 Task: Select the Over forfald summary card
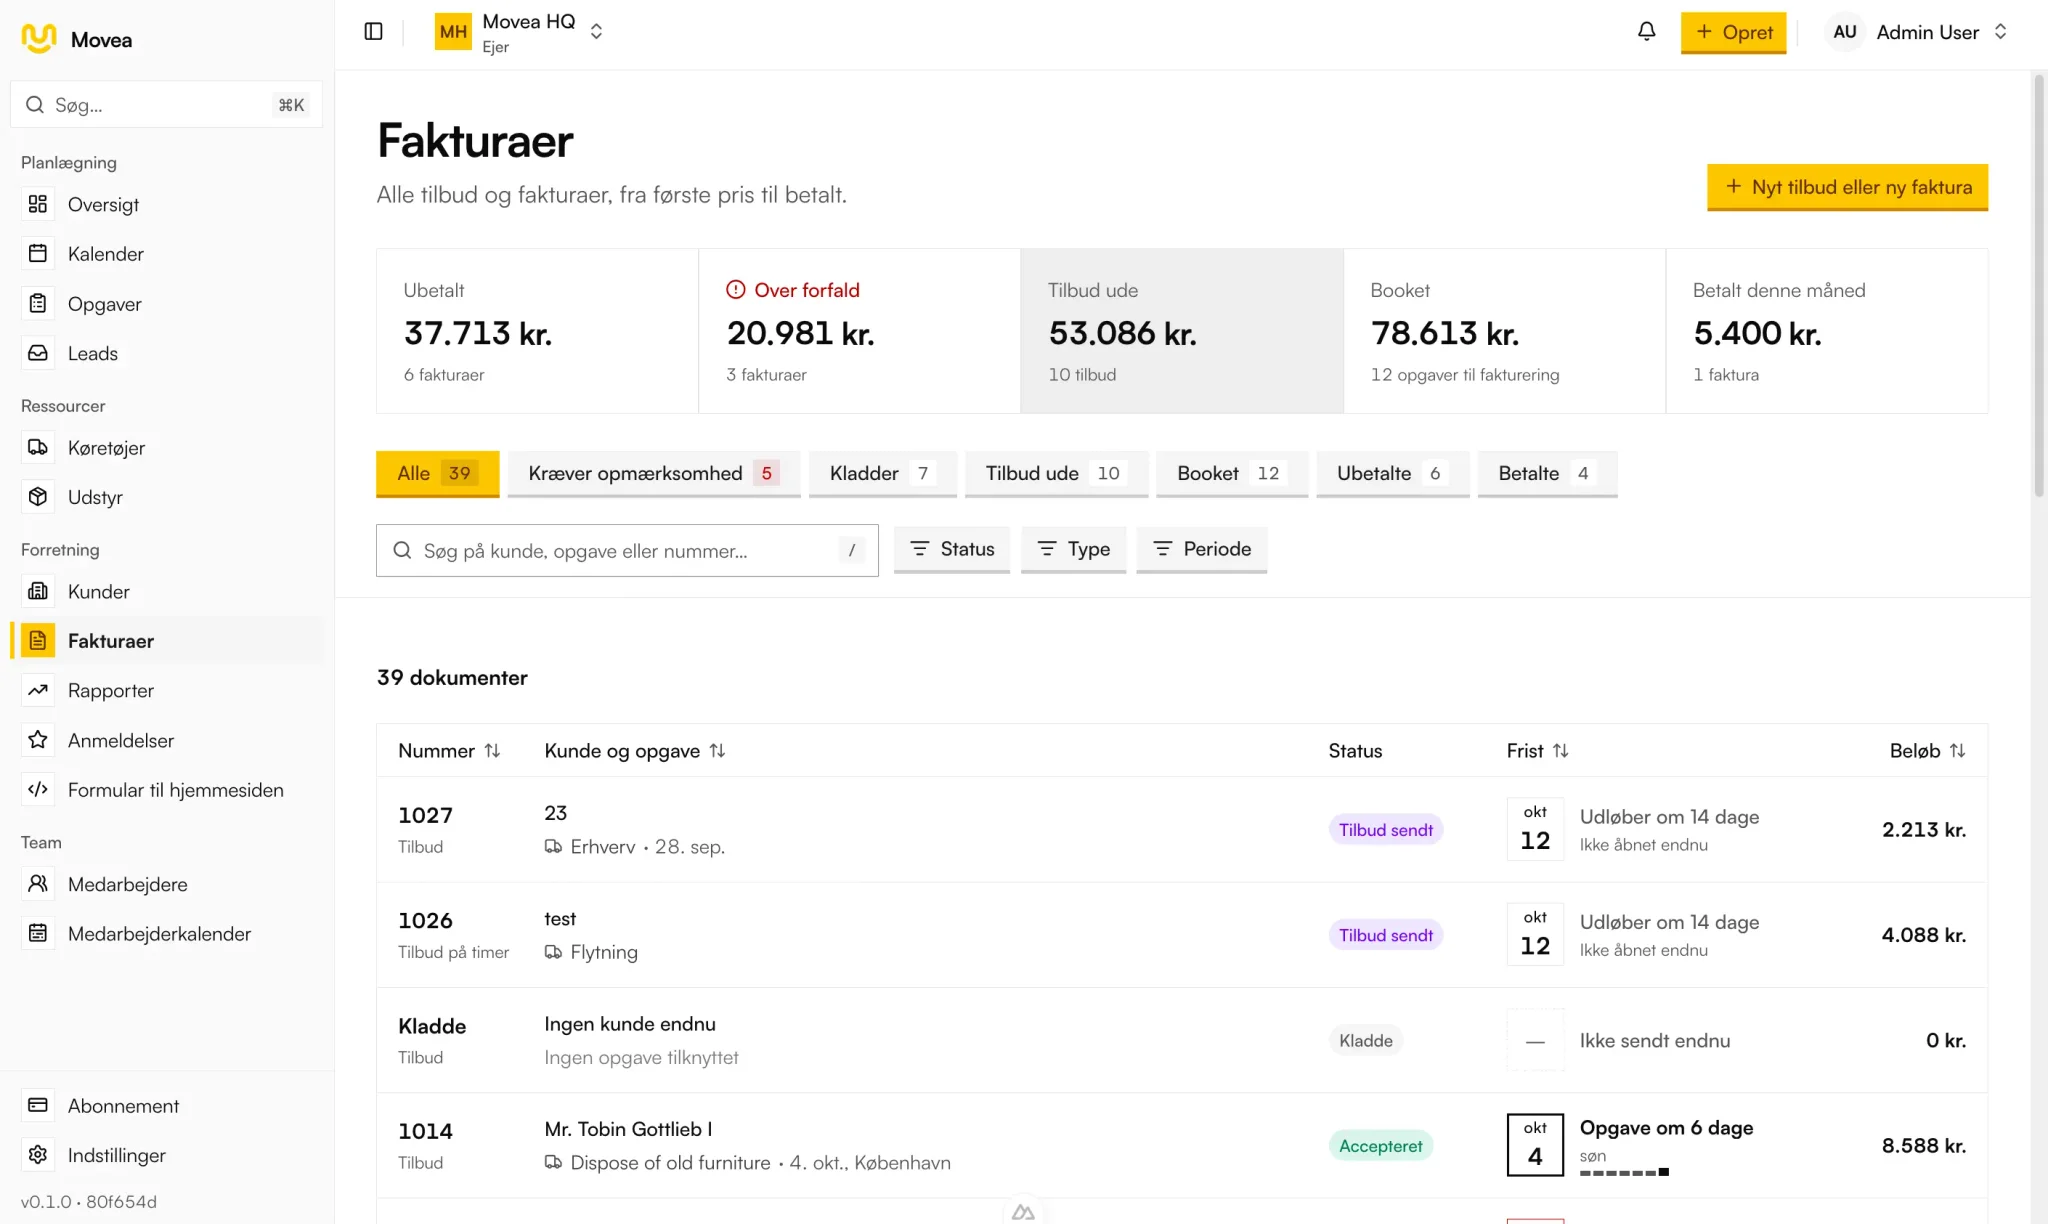coord(859,331)
